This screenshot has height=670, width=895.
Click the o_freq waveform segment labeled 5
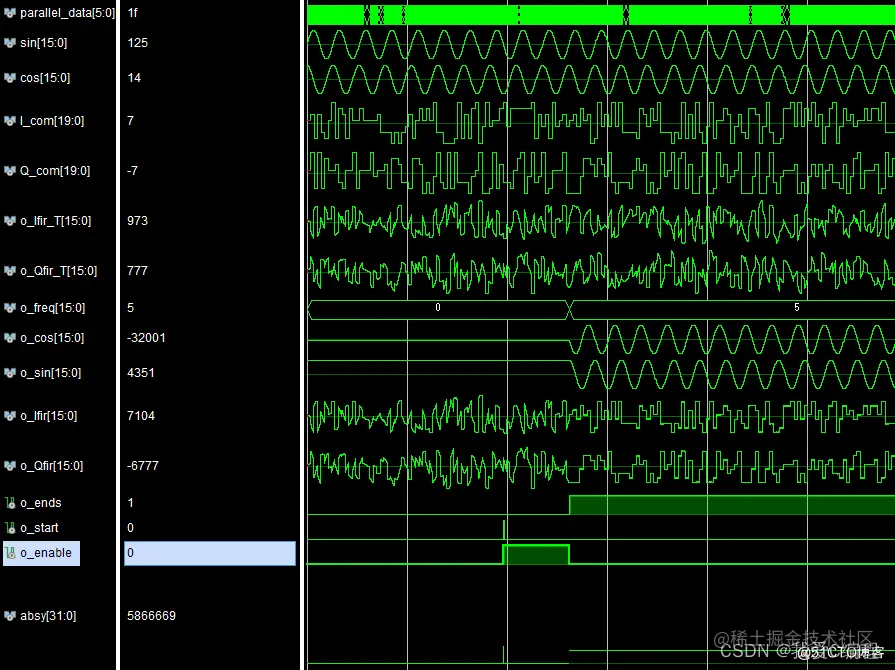(x=732, y=308)
